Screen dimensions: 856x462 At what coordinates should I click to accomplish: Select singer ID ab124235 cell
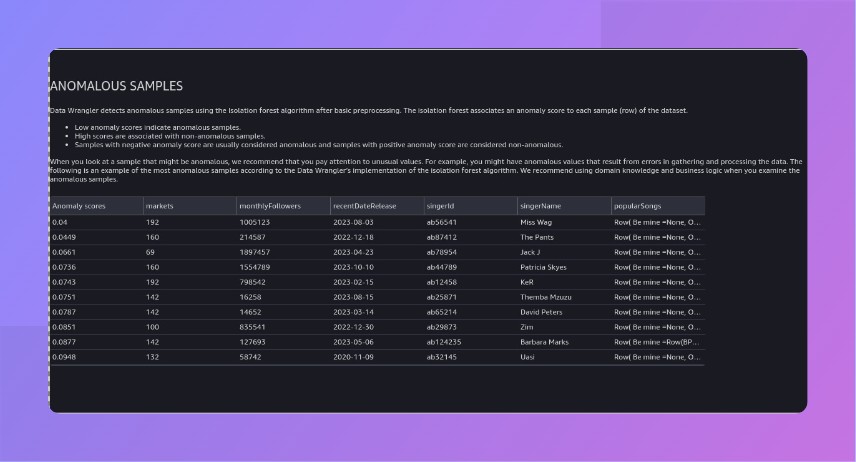tap(444, 342)
